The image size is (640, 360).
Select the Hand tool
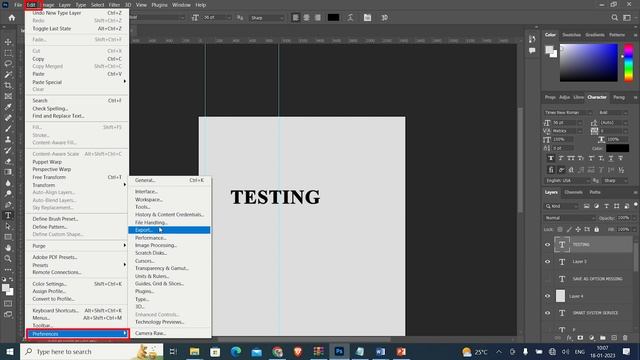[x=8, y=248]
